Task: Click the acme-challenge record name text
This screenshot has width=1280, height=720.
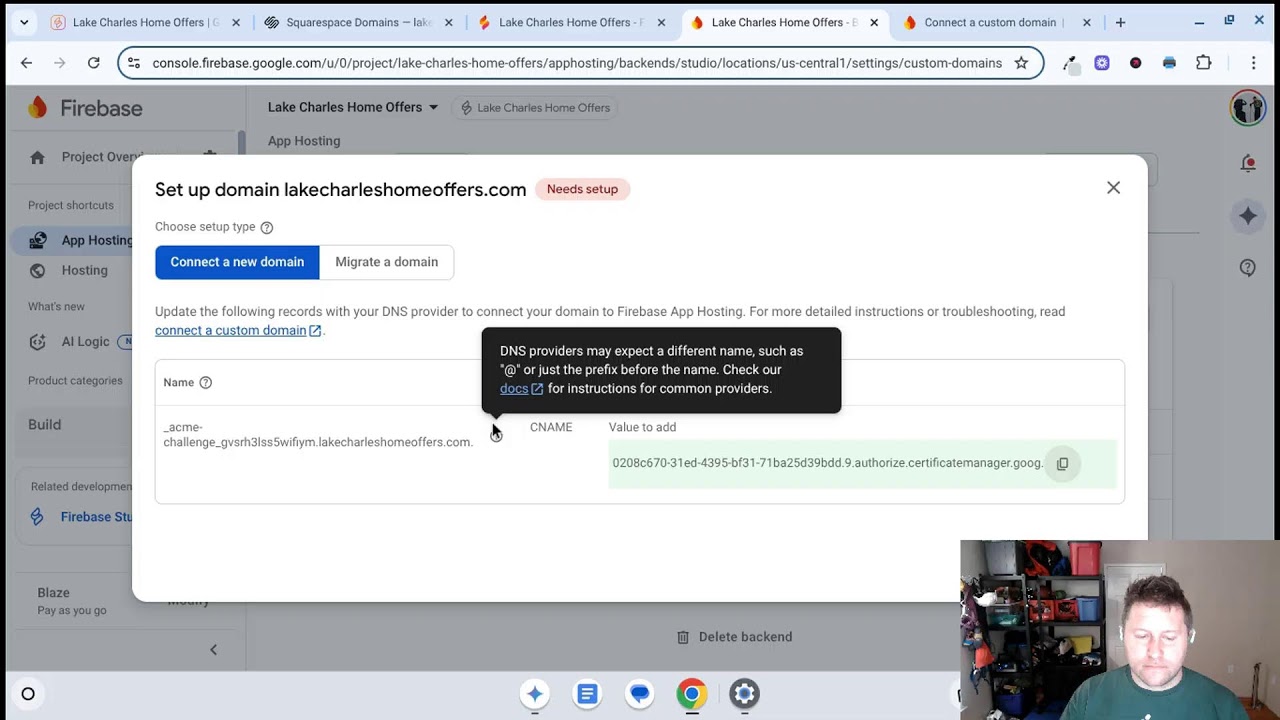Action: tap(318, 434)
